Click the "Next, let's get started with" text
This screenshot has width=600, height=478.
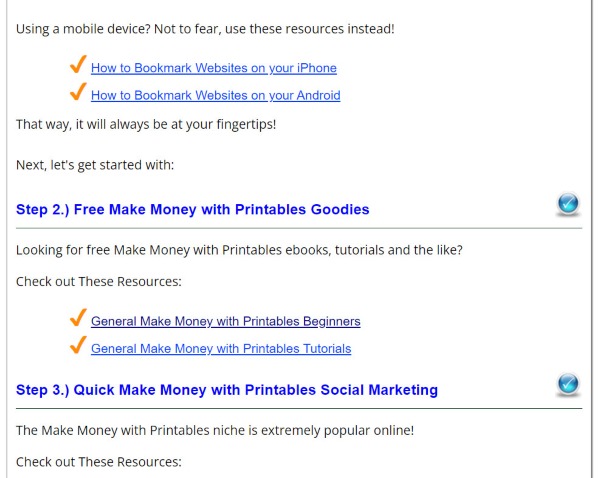(x=95, y=165)
